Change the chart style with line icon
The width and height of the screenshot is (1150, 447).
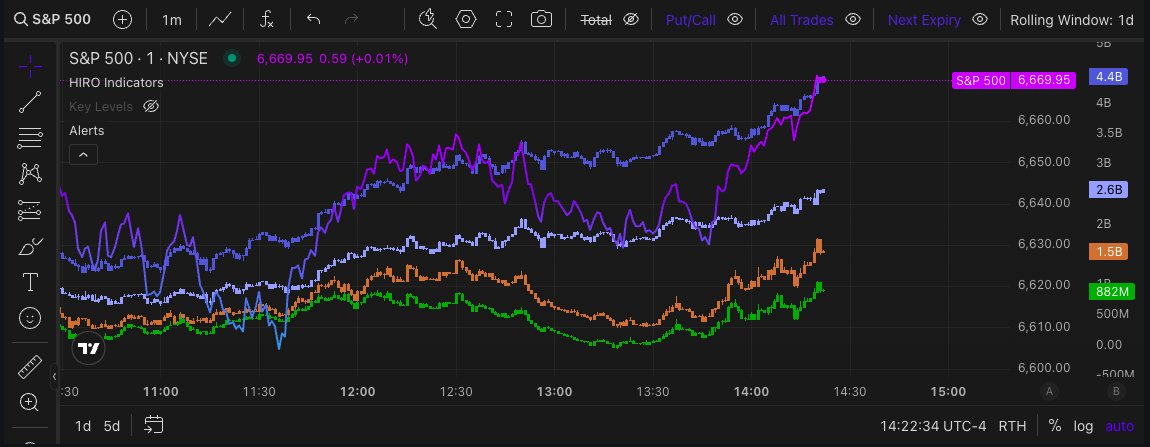(x=220, y=20)
